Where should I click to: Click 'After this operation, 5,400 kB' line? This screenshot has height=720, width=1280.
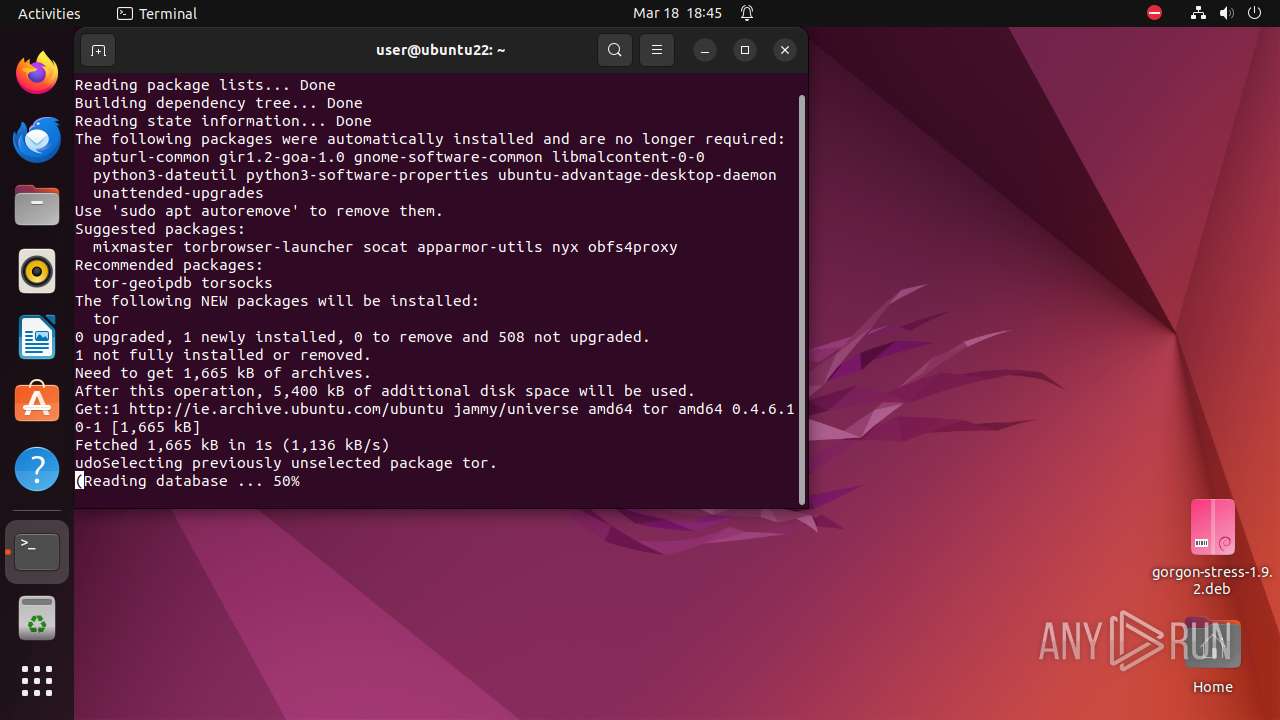coord(385,391)
